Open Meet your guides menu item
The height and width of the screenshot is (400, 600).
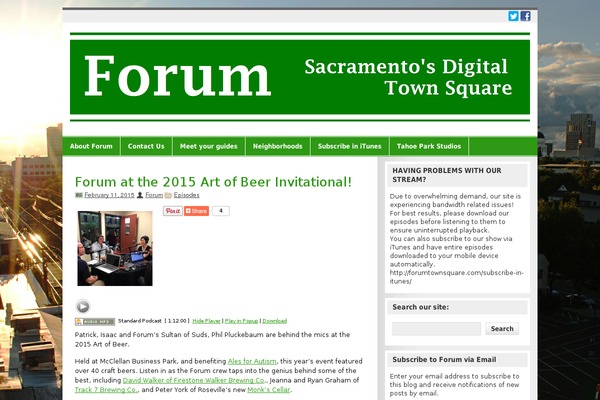209,146
